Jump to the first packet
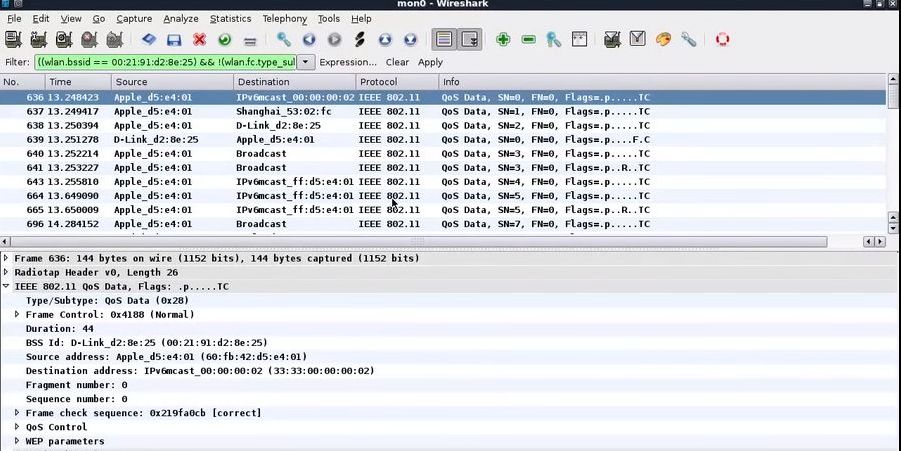Image resolution: width=901 pixels, height=451 pixels. [x=385, y=40]
